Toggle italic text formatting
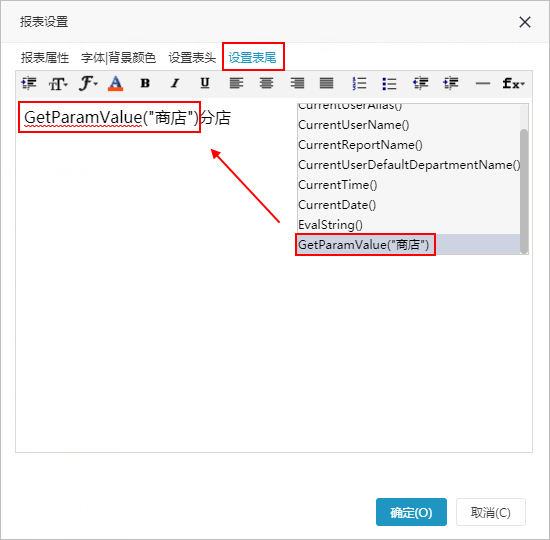 point(175,84)
